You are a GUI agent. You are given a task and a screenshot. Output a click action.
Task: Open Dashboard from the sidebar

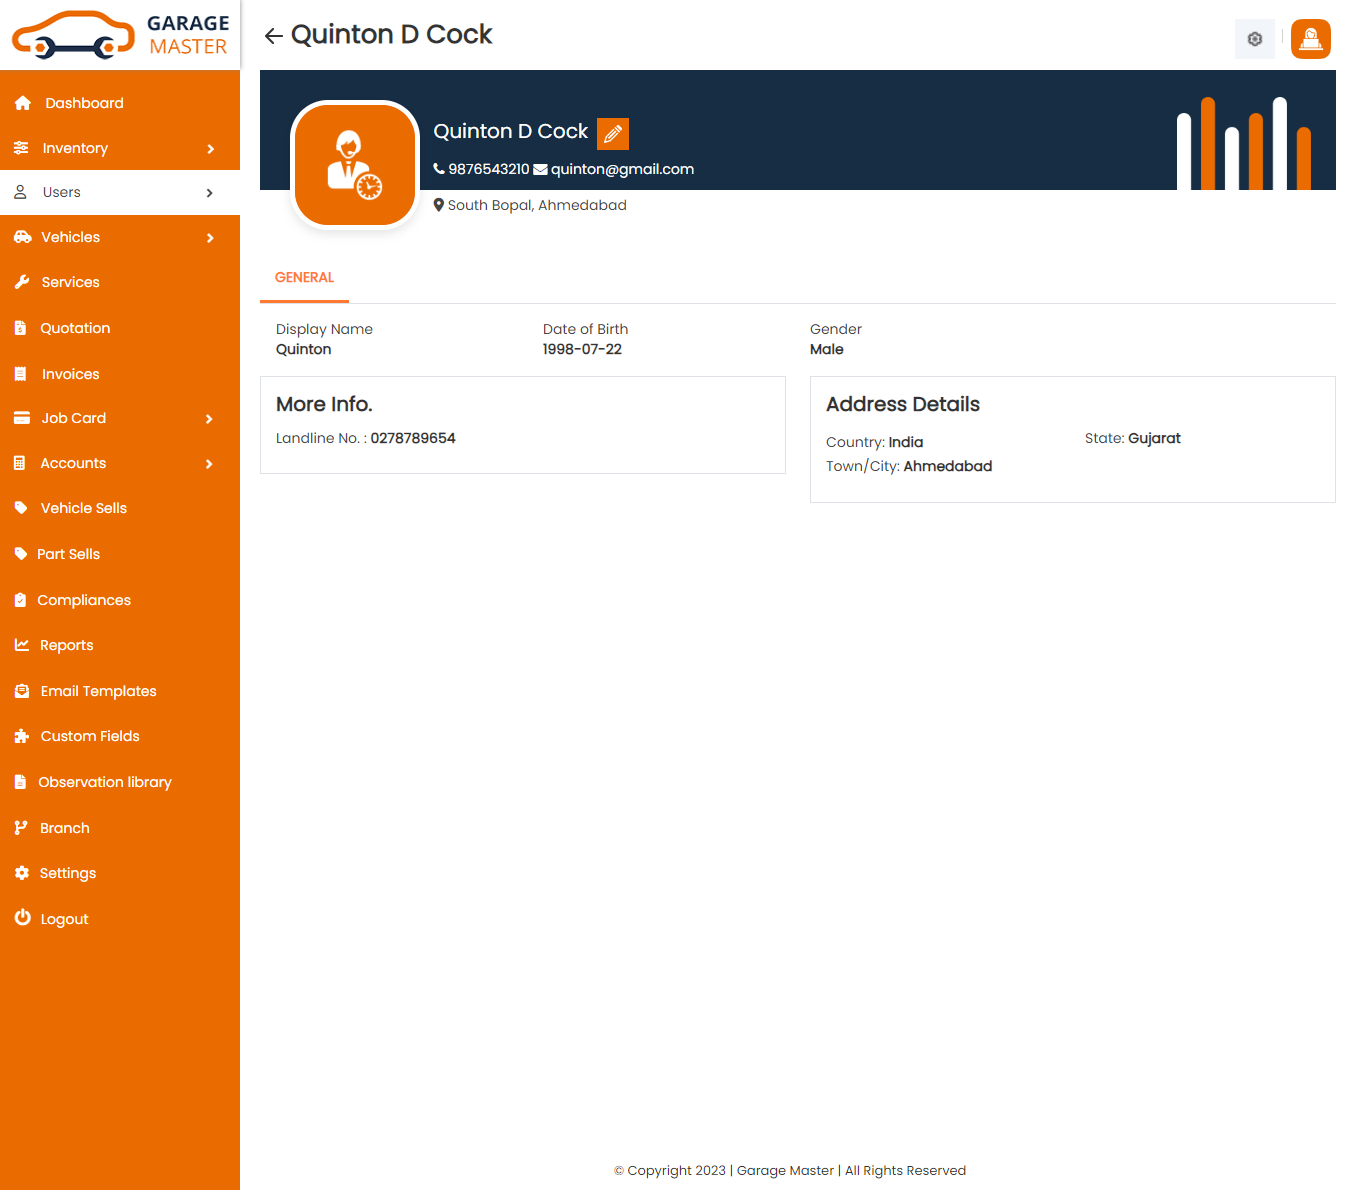coord(84,103)
